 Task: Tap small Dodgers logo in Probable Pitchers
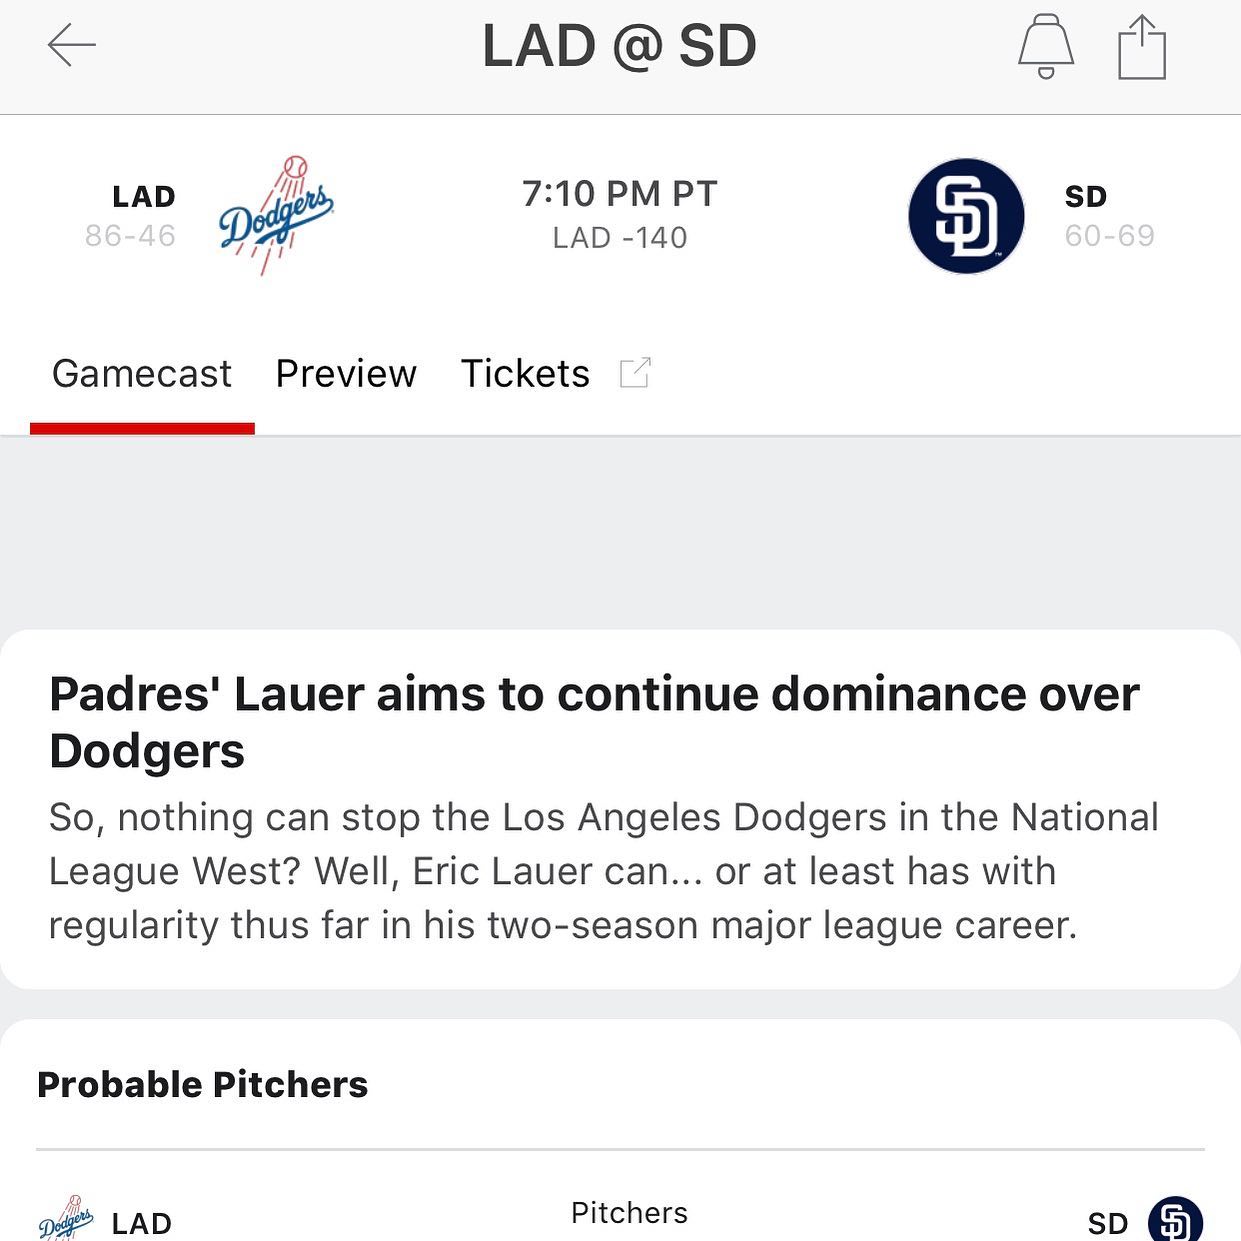66,1220
